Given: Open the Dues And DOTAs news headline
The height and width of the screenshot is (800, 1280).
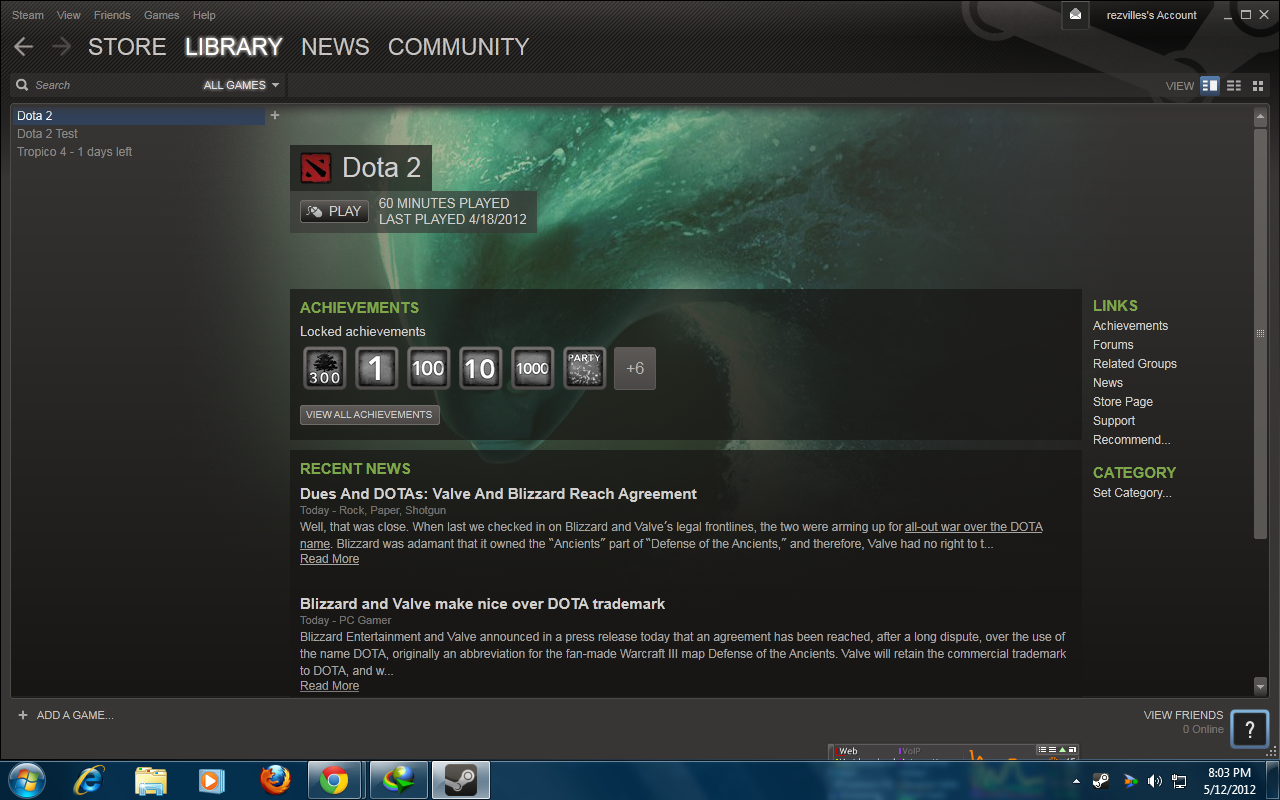Looking at the screenshot, I should (498, 494).
